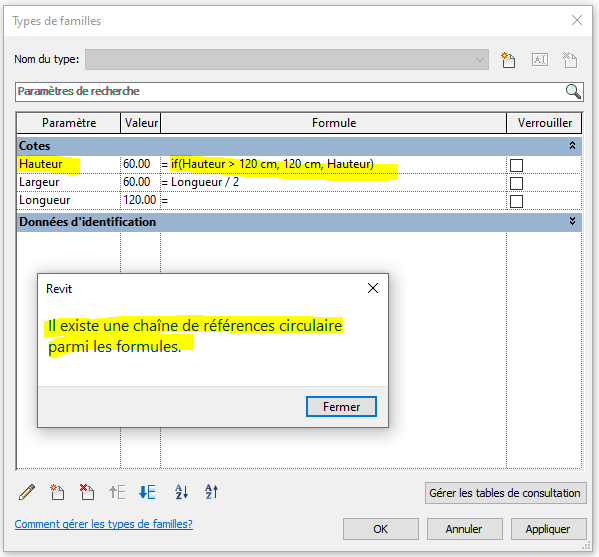599x557 pixels.
Task: Click the Annuler button
Action: click(x=464, y=529)
